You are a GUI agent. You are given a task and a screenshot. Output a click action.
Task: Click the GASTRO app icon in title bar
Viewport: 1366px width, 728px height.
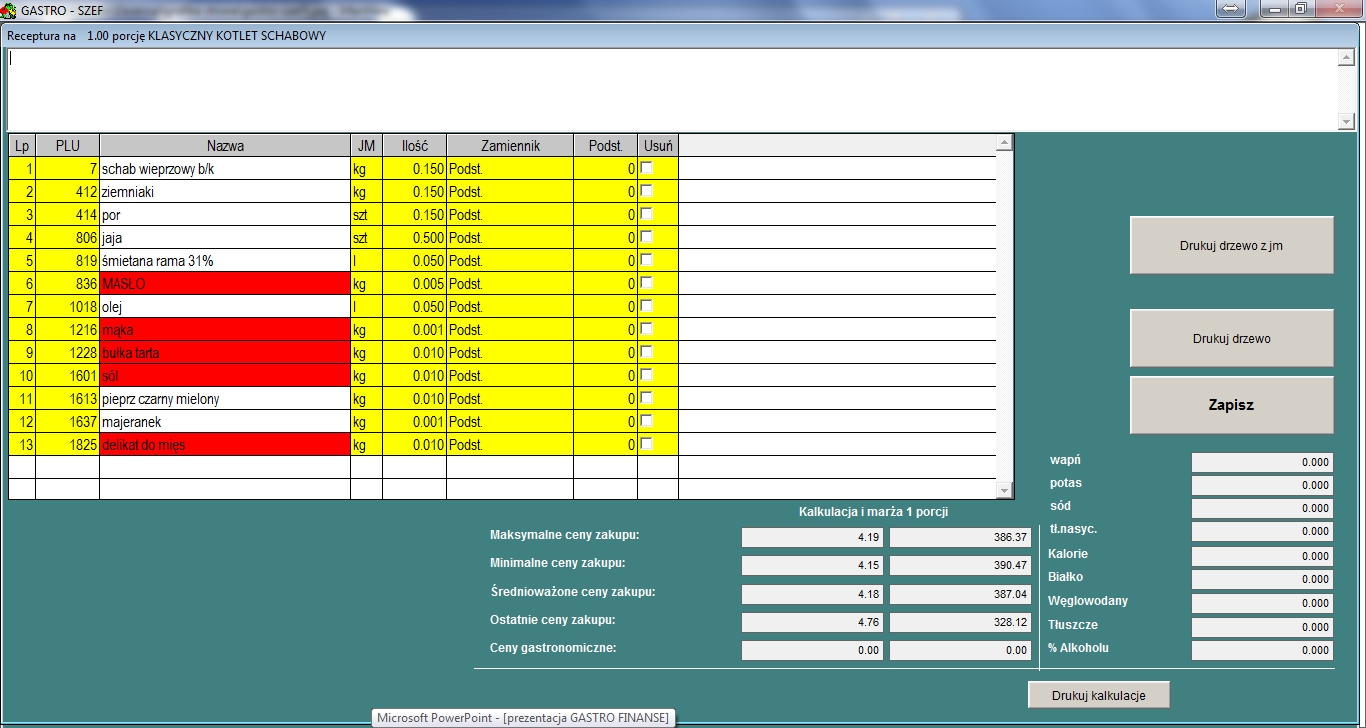pos(11,8)
